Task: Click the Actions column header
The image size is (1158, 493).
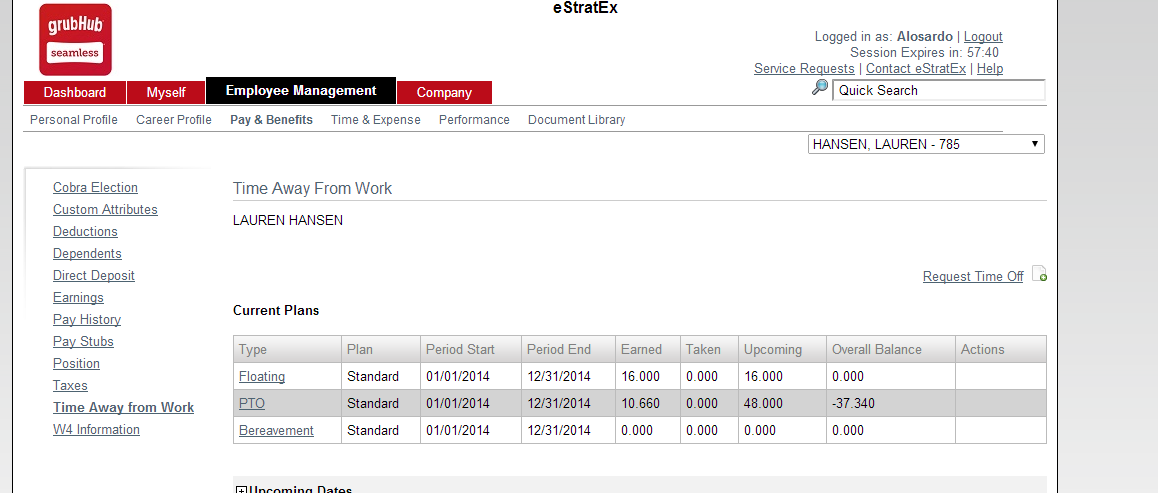Action: click(1001, 349)
